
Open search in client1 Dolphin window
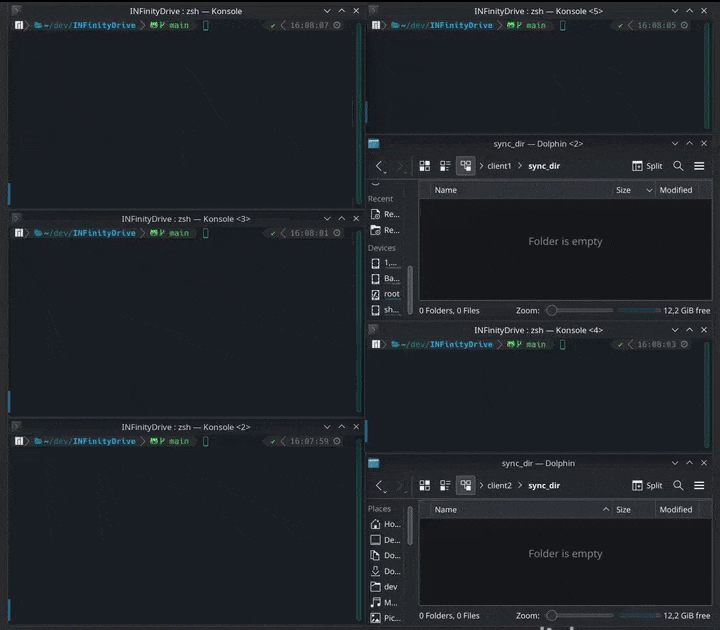click(678, 166)
